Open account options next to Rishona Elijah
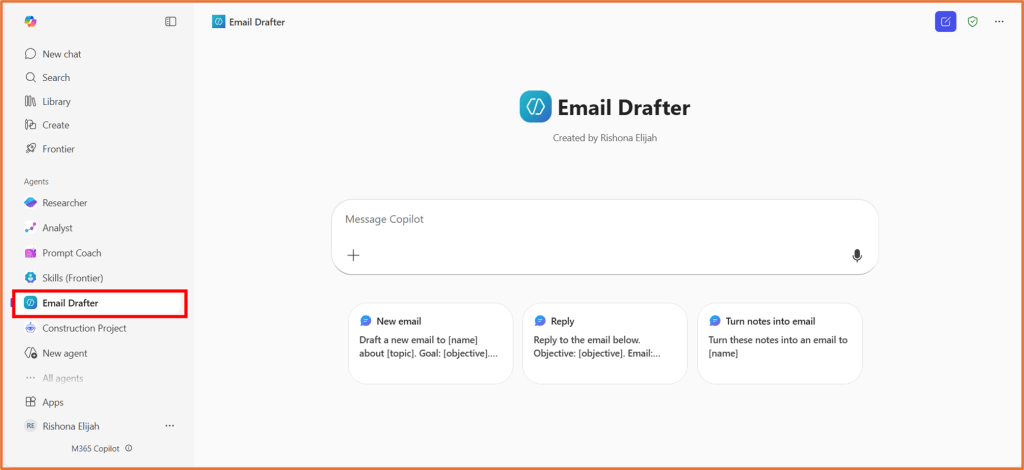Viewport: 1024px width, 470px height. (x=169, y=426)
